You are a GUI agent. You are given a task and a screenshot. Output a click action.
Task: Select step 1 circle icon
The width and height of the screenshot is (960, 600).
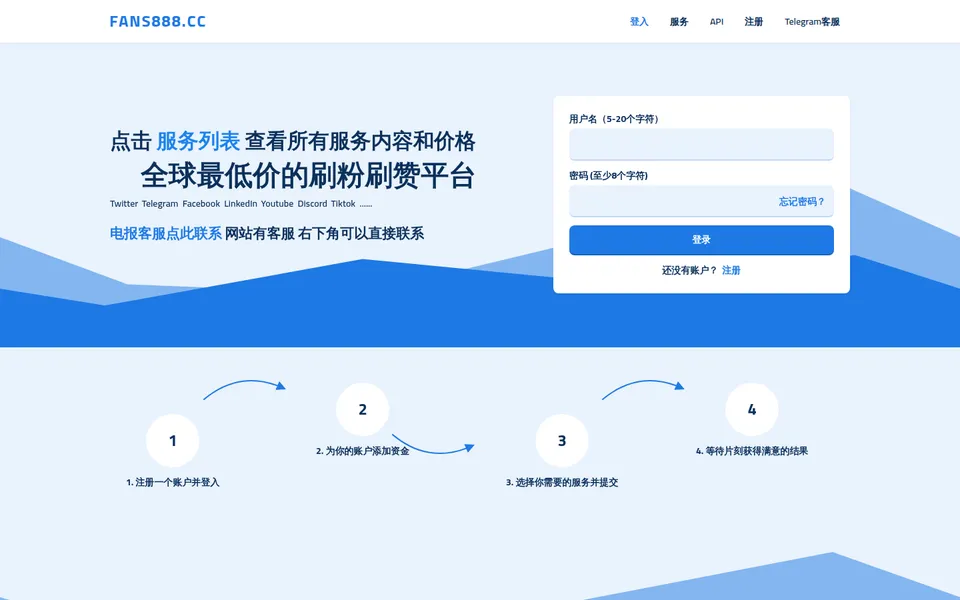click(x=173, y=441)
